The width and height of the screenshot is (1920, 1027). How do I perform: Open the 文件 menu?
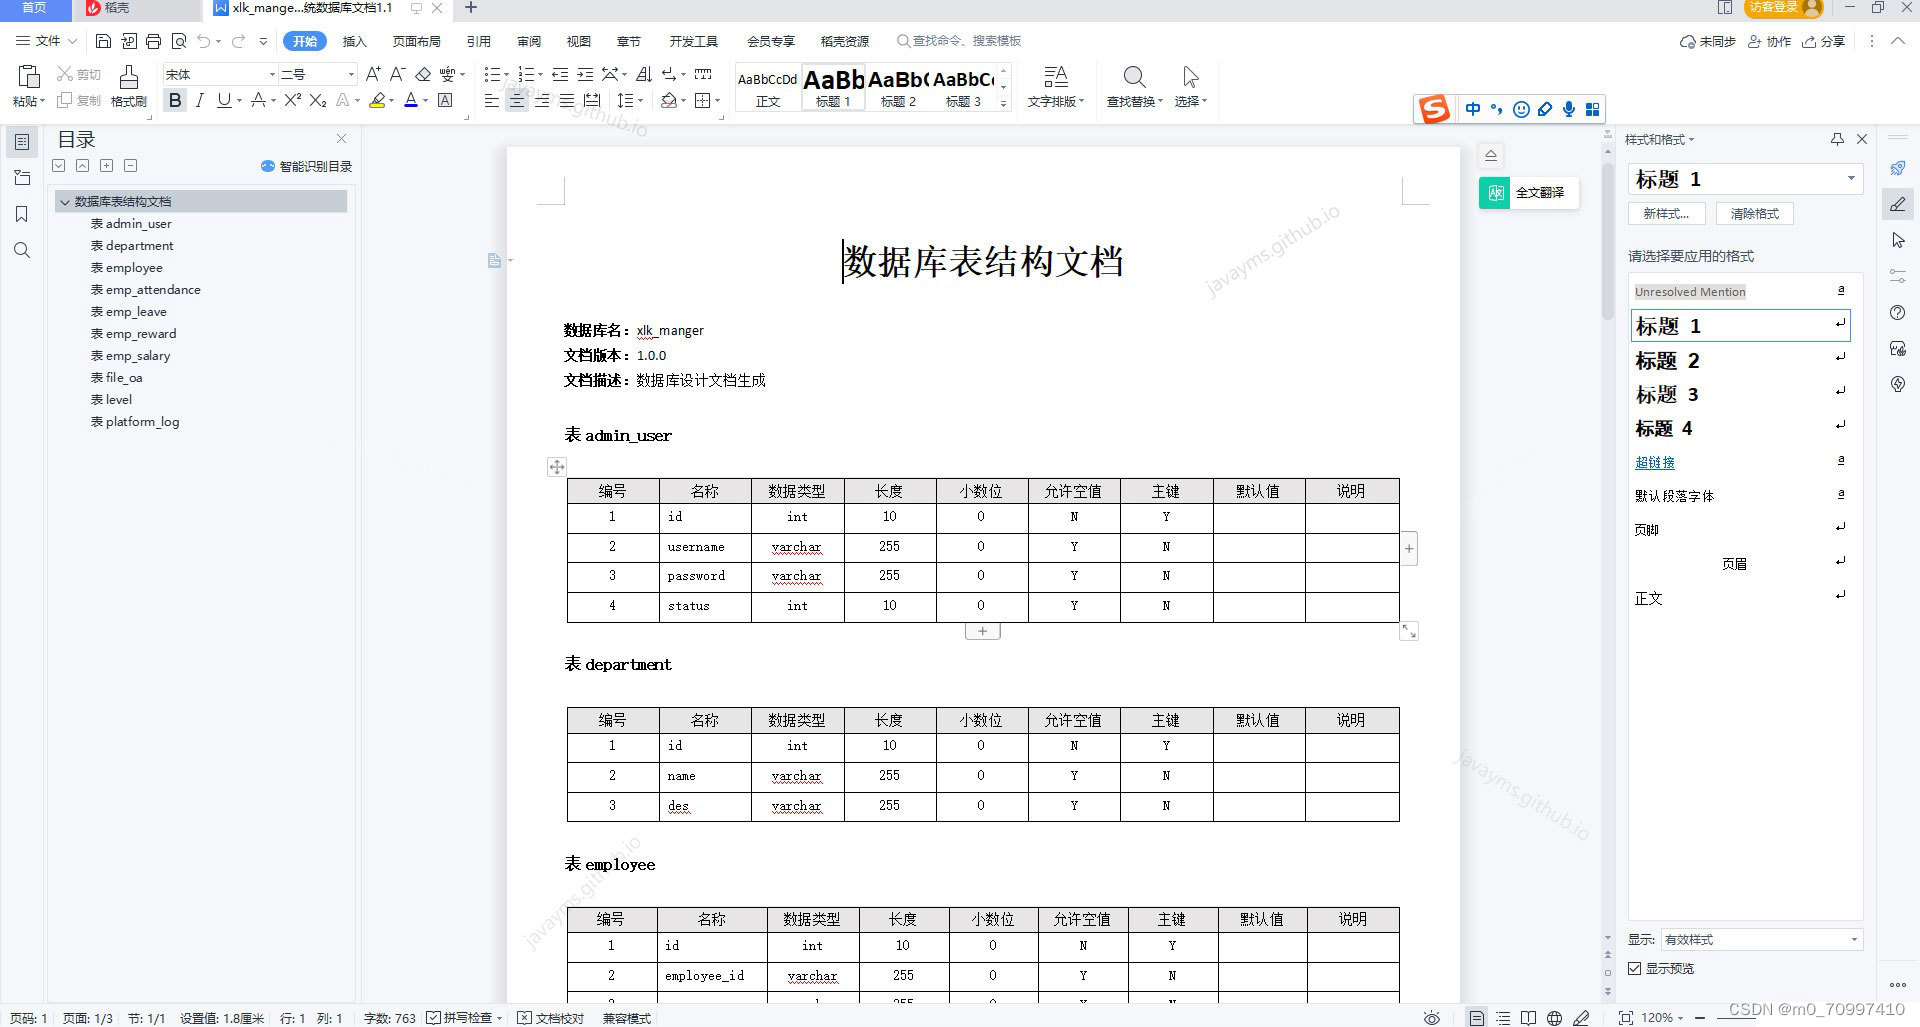pos(46,41)
